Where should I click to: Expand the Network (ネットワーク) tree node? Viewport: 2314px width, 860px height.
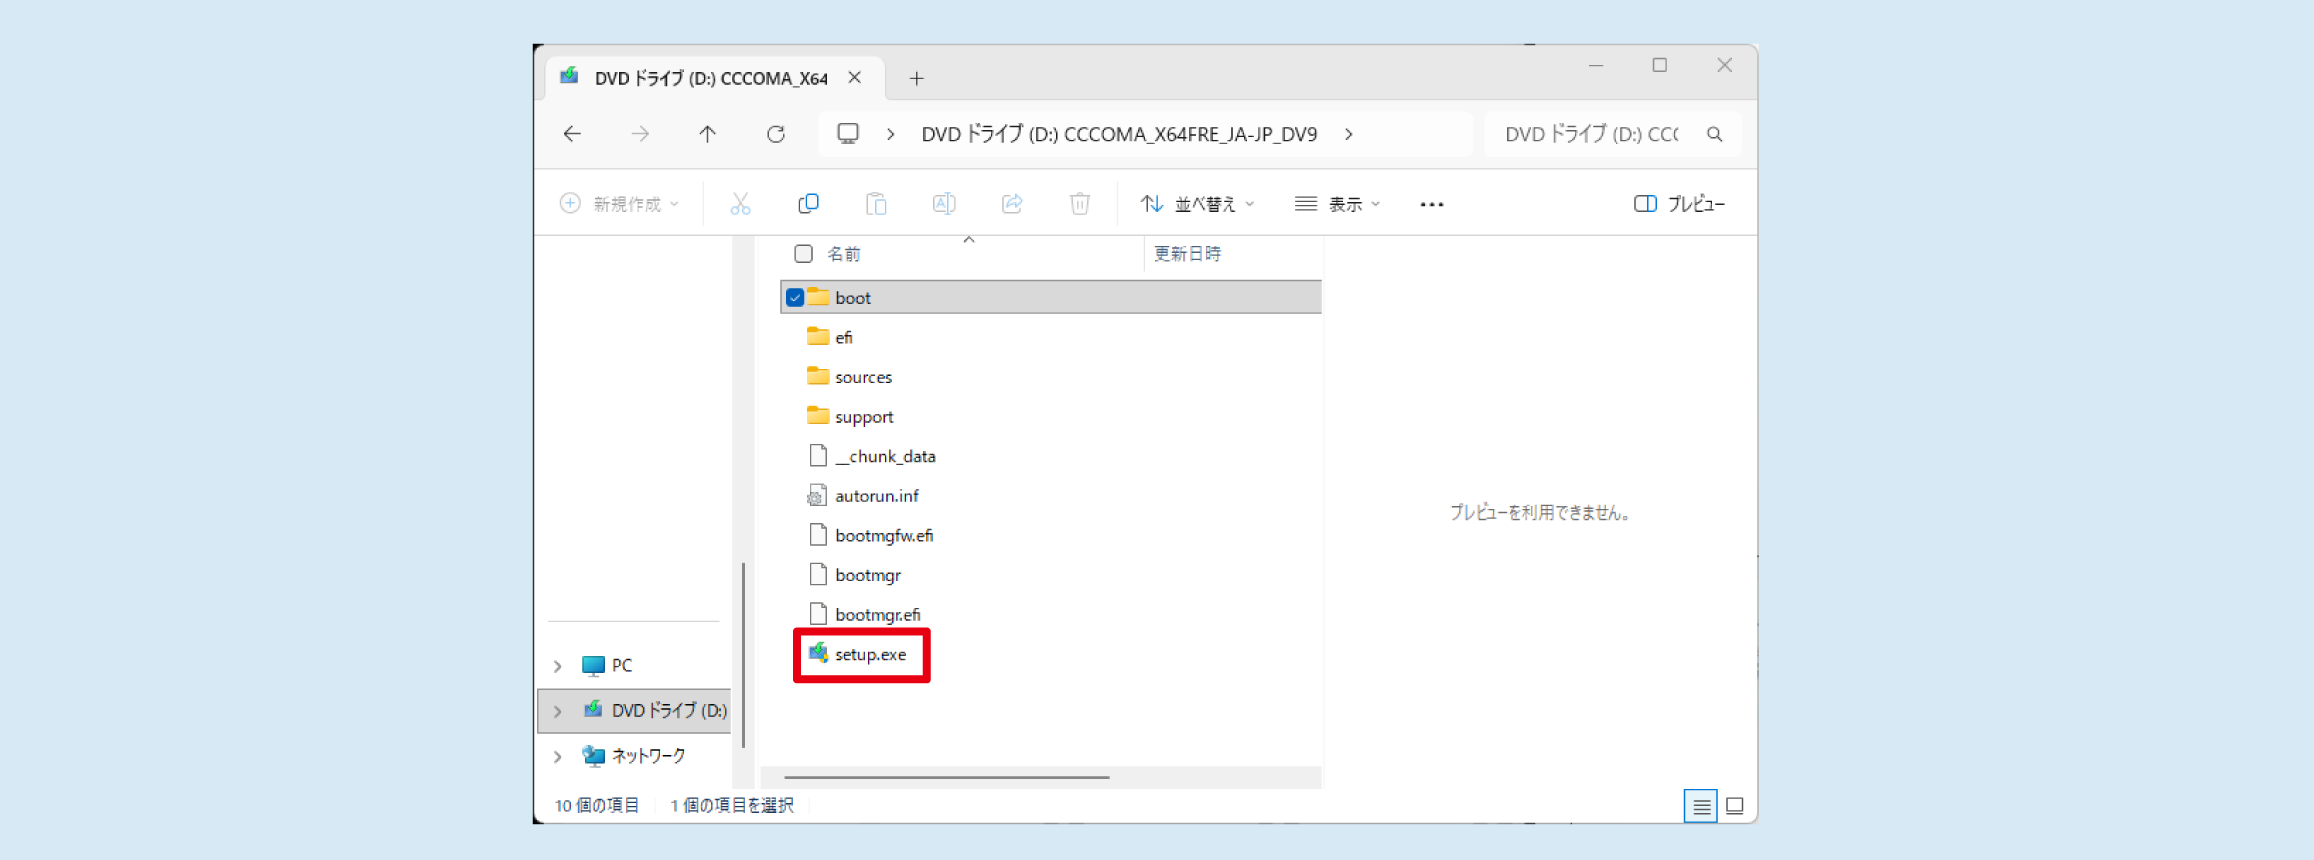558,757
